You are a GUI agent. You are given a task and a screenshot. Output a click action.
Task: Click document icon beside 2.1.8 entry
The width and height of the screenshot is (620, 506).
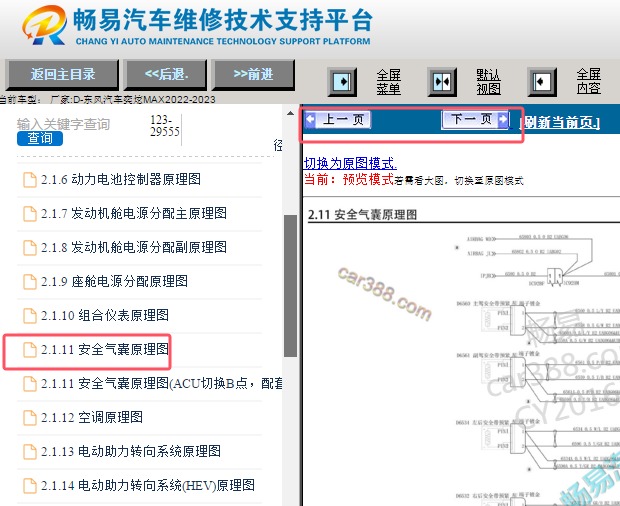click(x=30, y=248)
